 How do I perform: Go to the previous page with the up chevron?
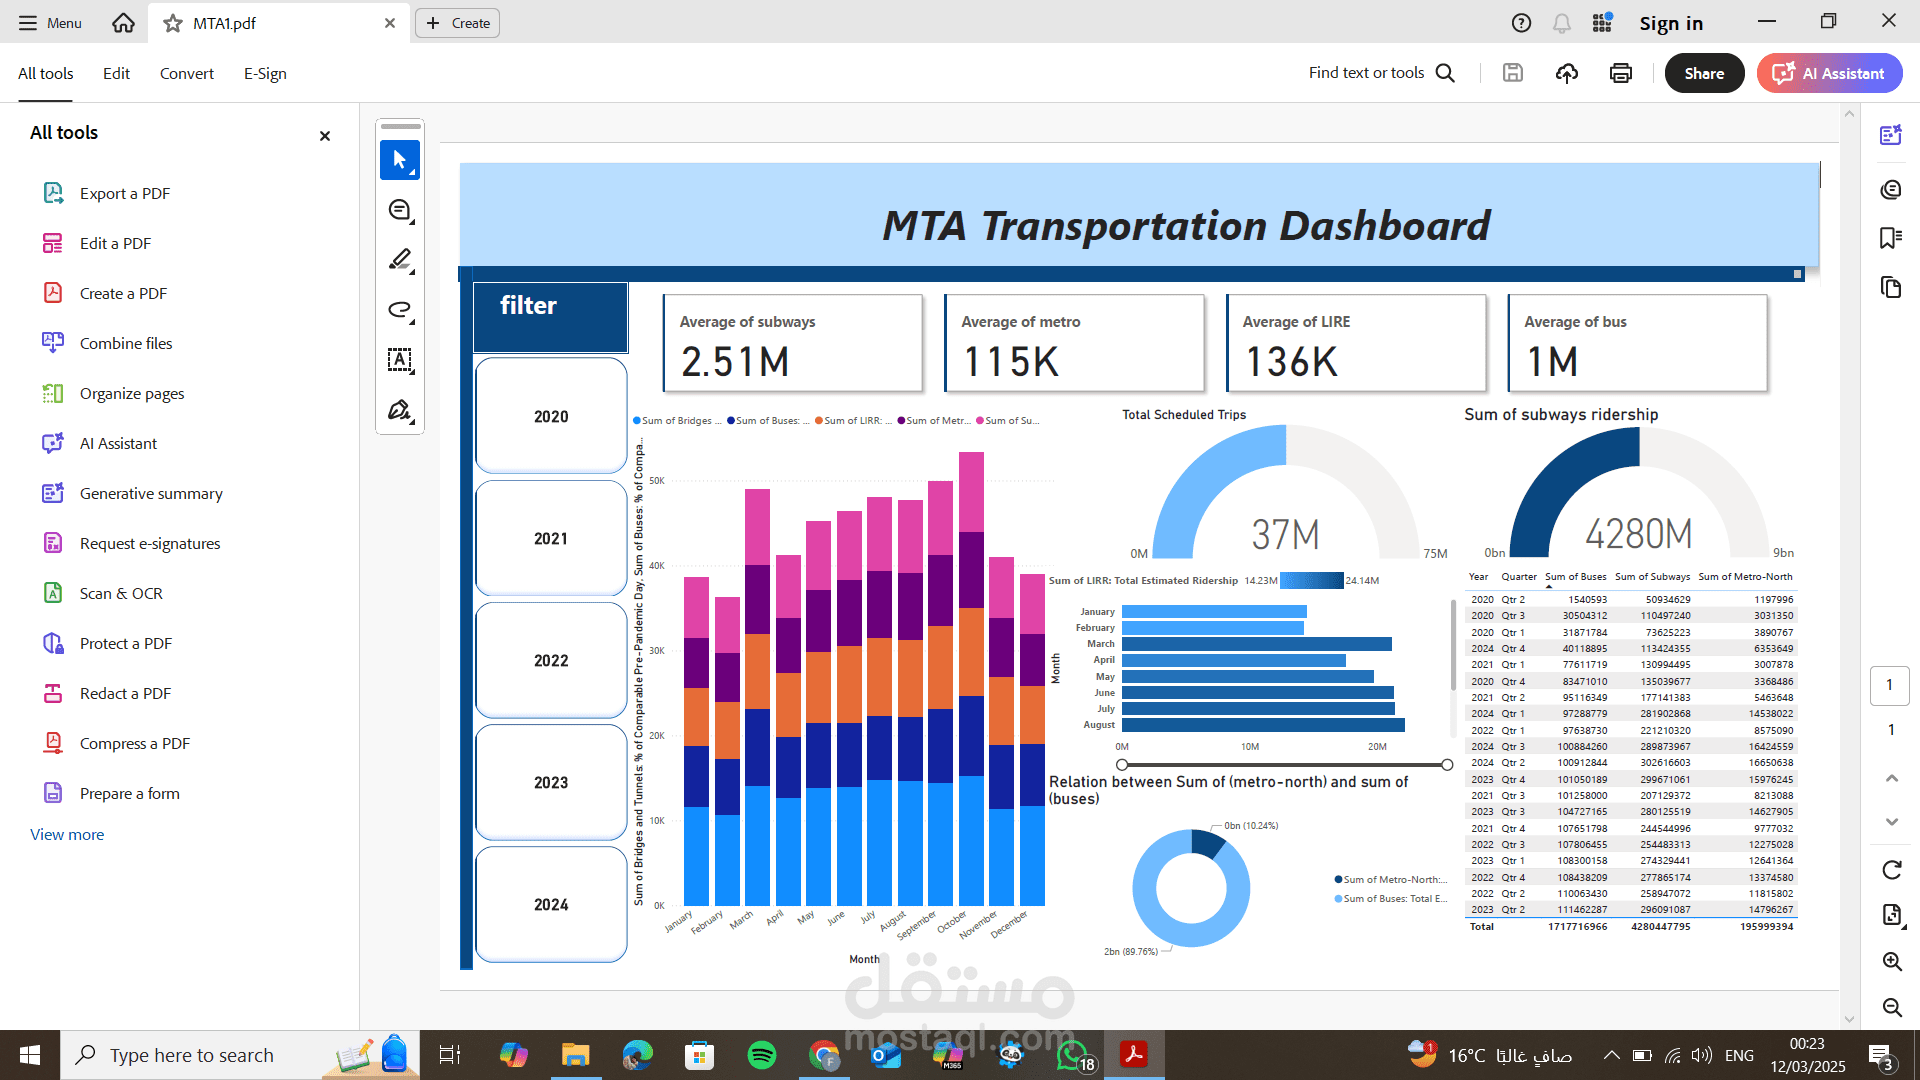(1892, 778)
